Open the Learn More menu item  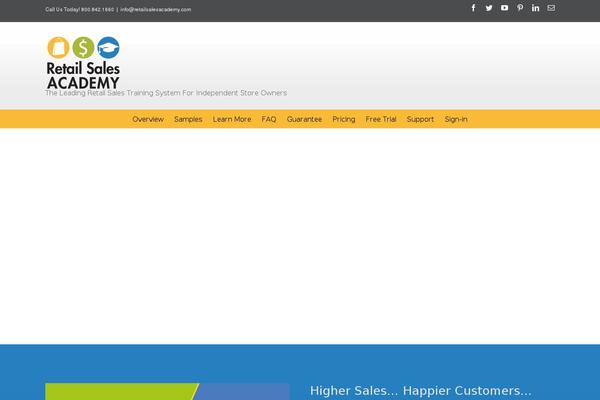(x=232, y=119)
